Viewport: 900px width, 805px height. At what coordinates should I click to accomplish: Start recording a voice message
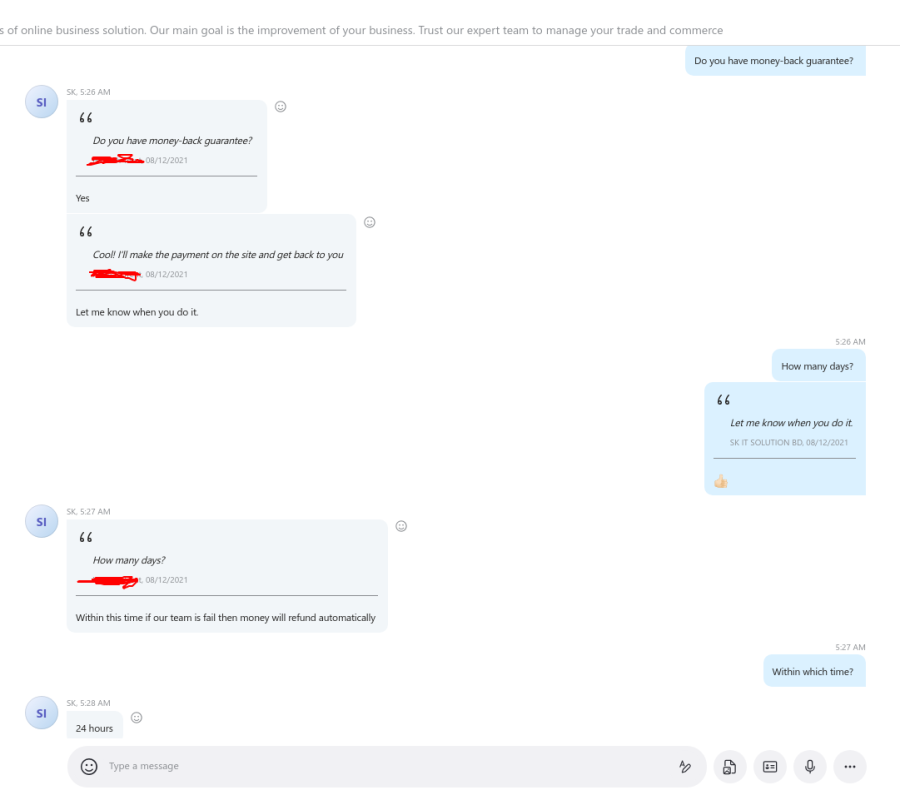coord(810,767)
